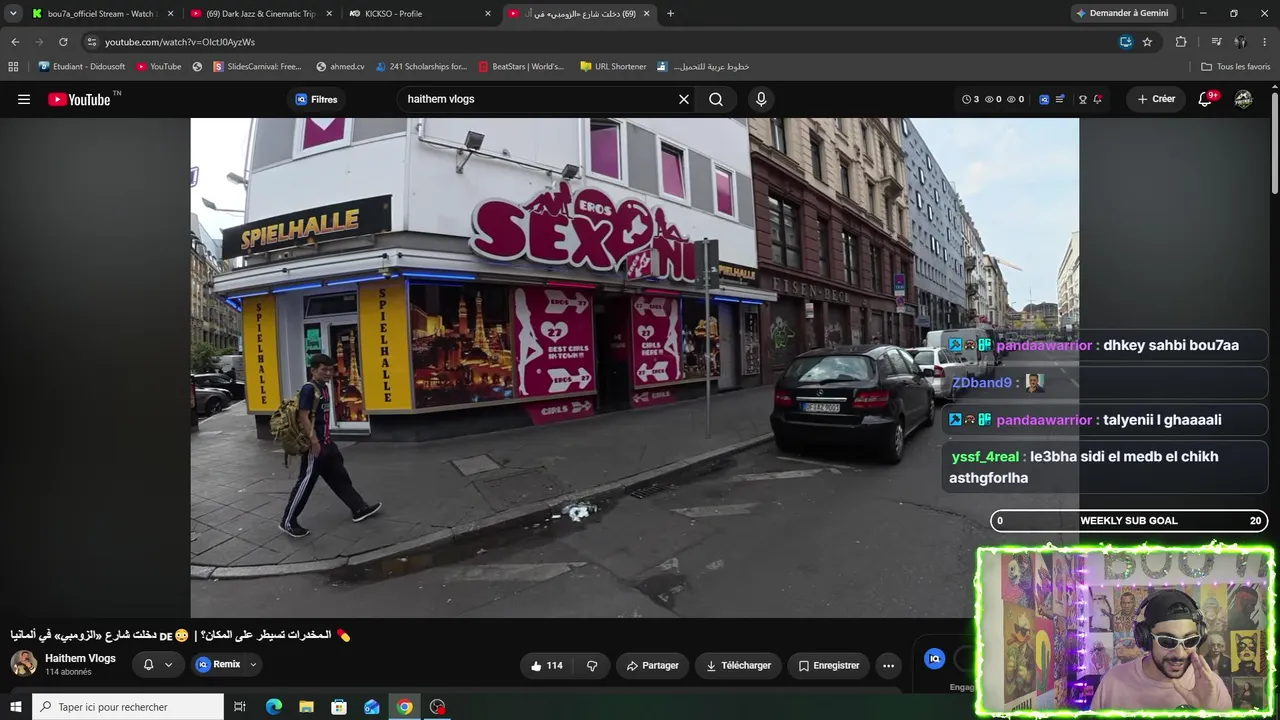Screen dimensions: 1280x720
Task: Open a new browser tab
Action: point(670,14)
